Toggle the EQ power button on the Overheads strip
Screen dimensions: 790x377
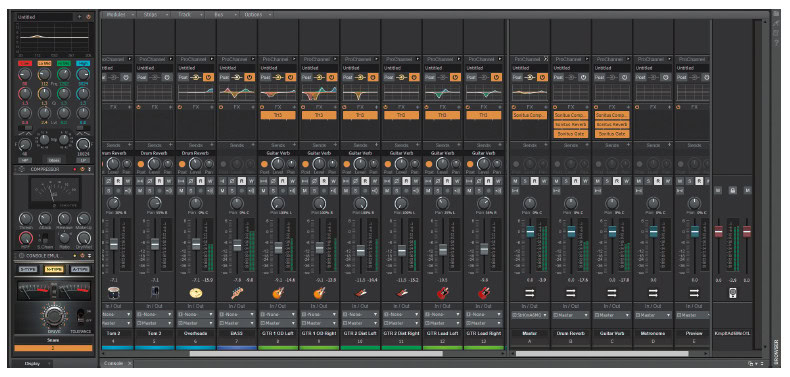pos(208,77)
